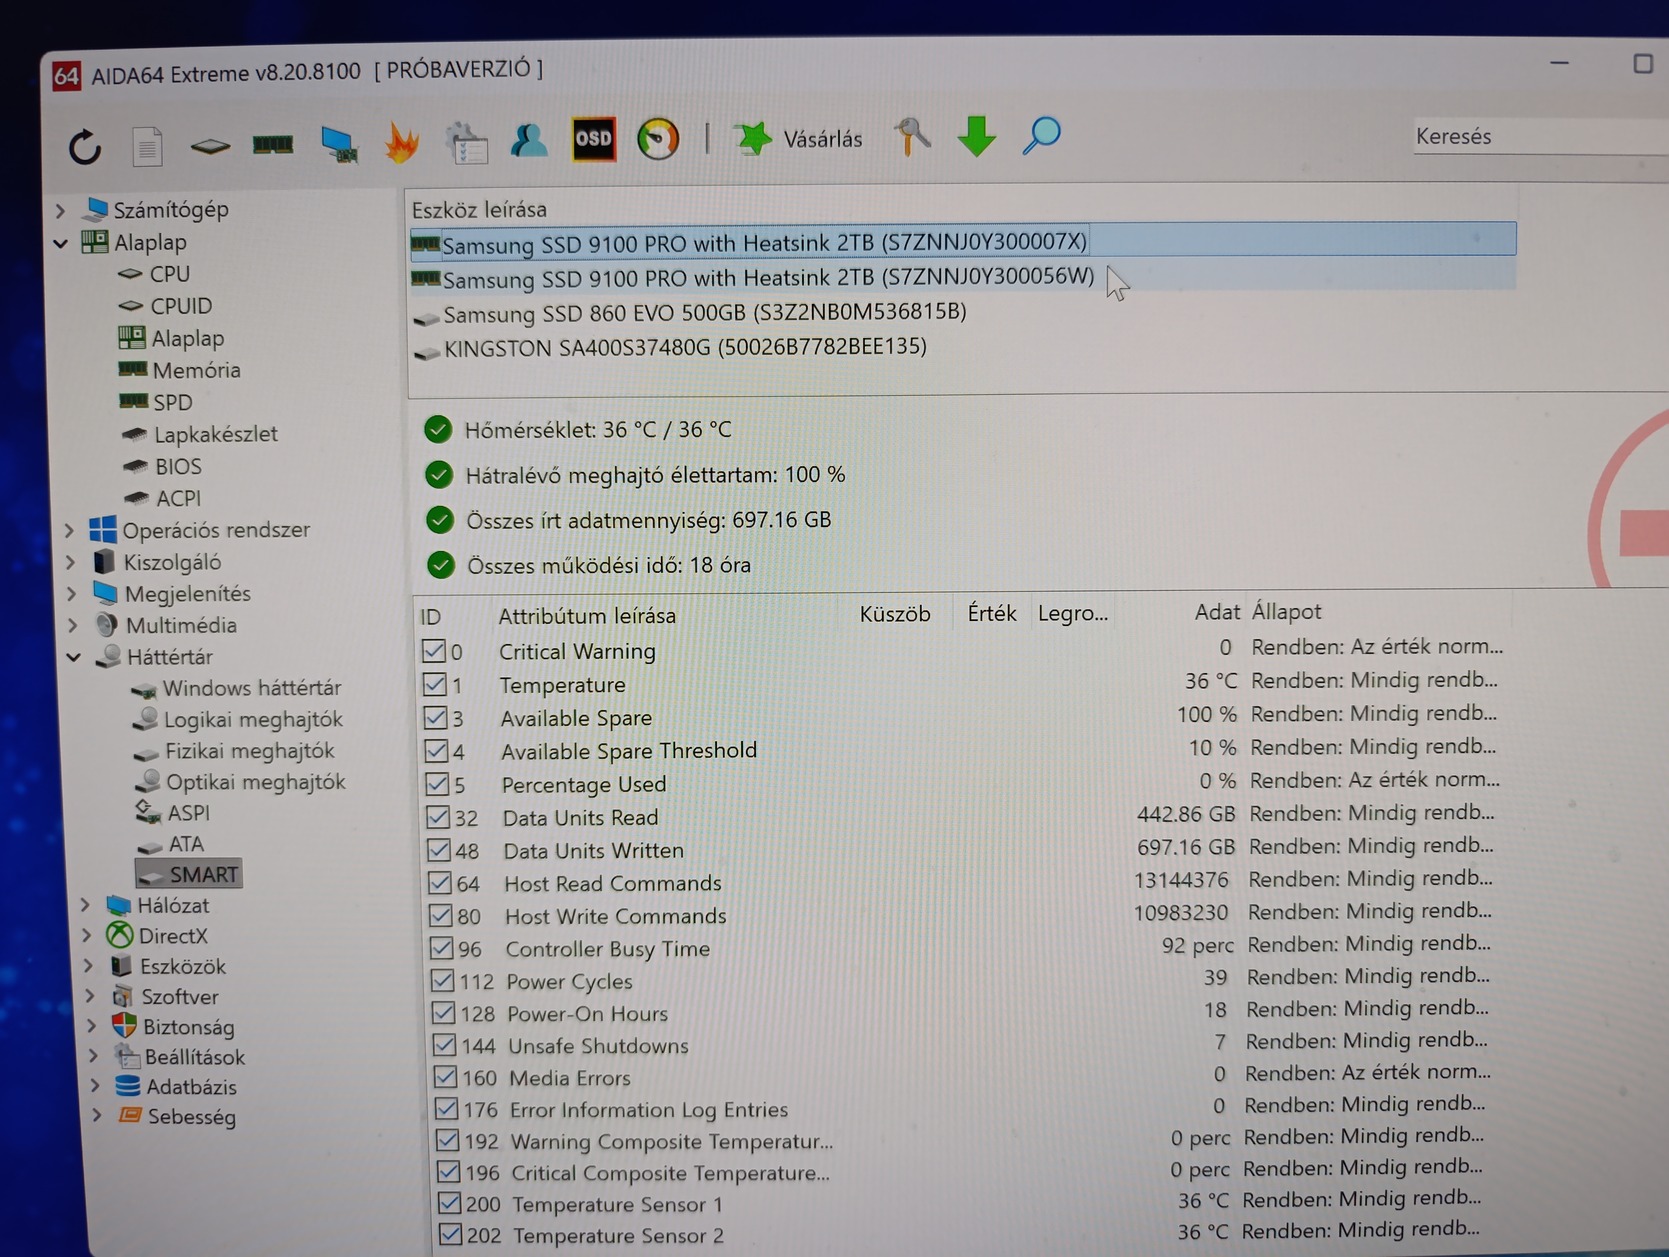1669x1257 pixels.
Task: Select the Samsung SSD 860 EVO drive
Action: click(x=704, y=313)
